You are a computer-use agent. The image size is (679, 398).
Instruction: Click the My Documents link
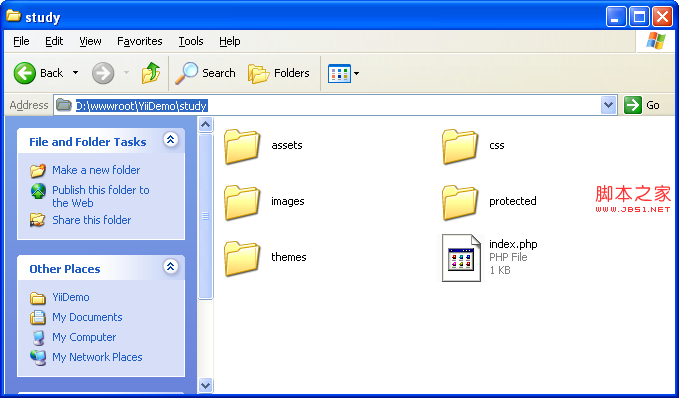tap(87, 317)
